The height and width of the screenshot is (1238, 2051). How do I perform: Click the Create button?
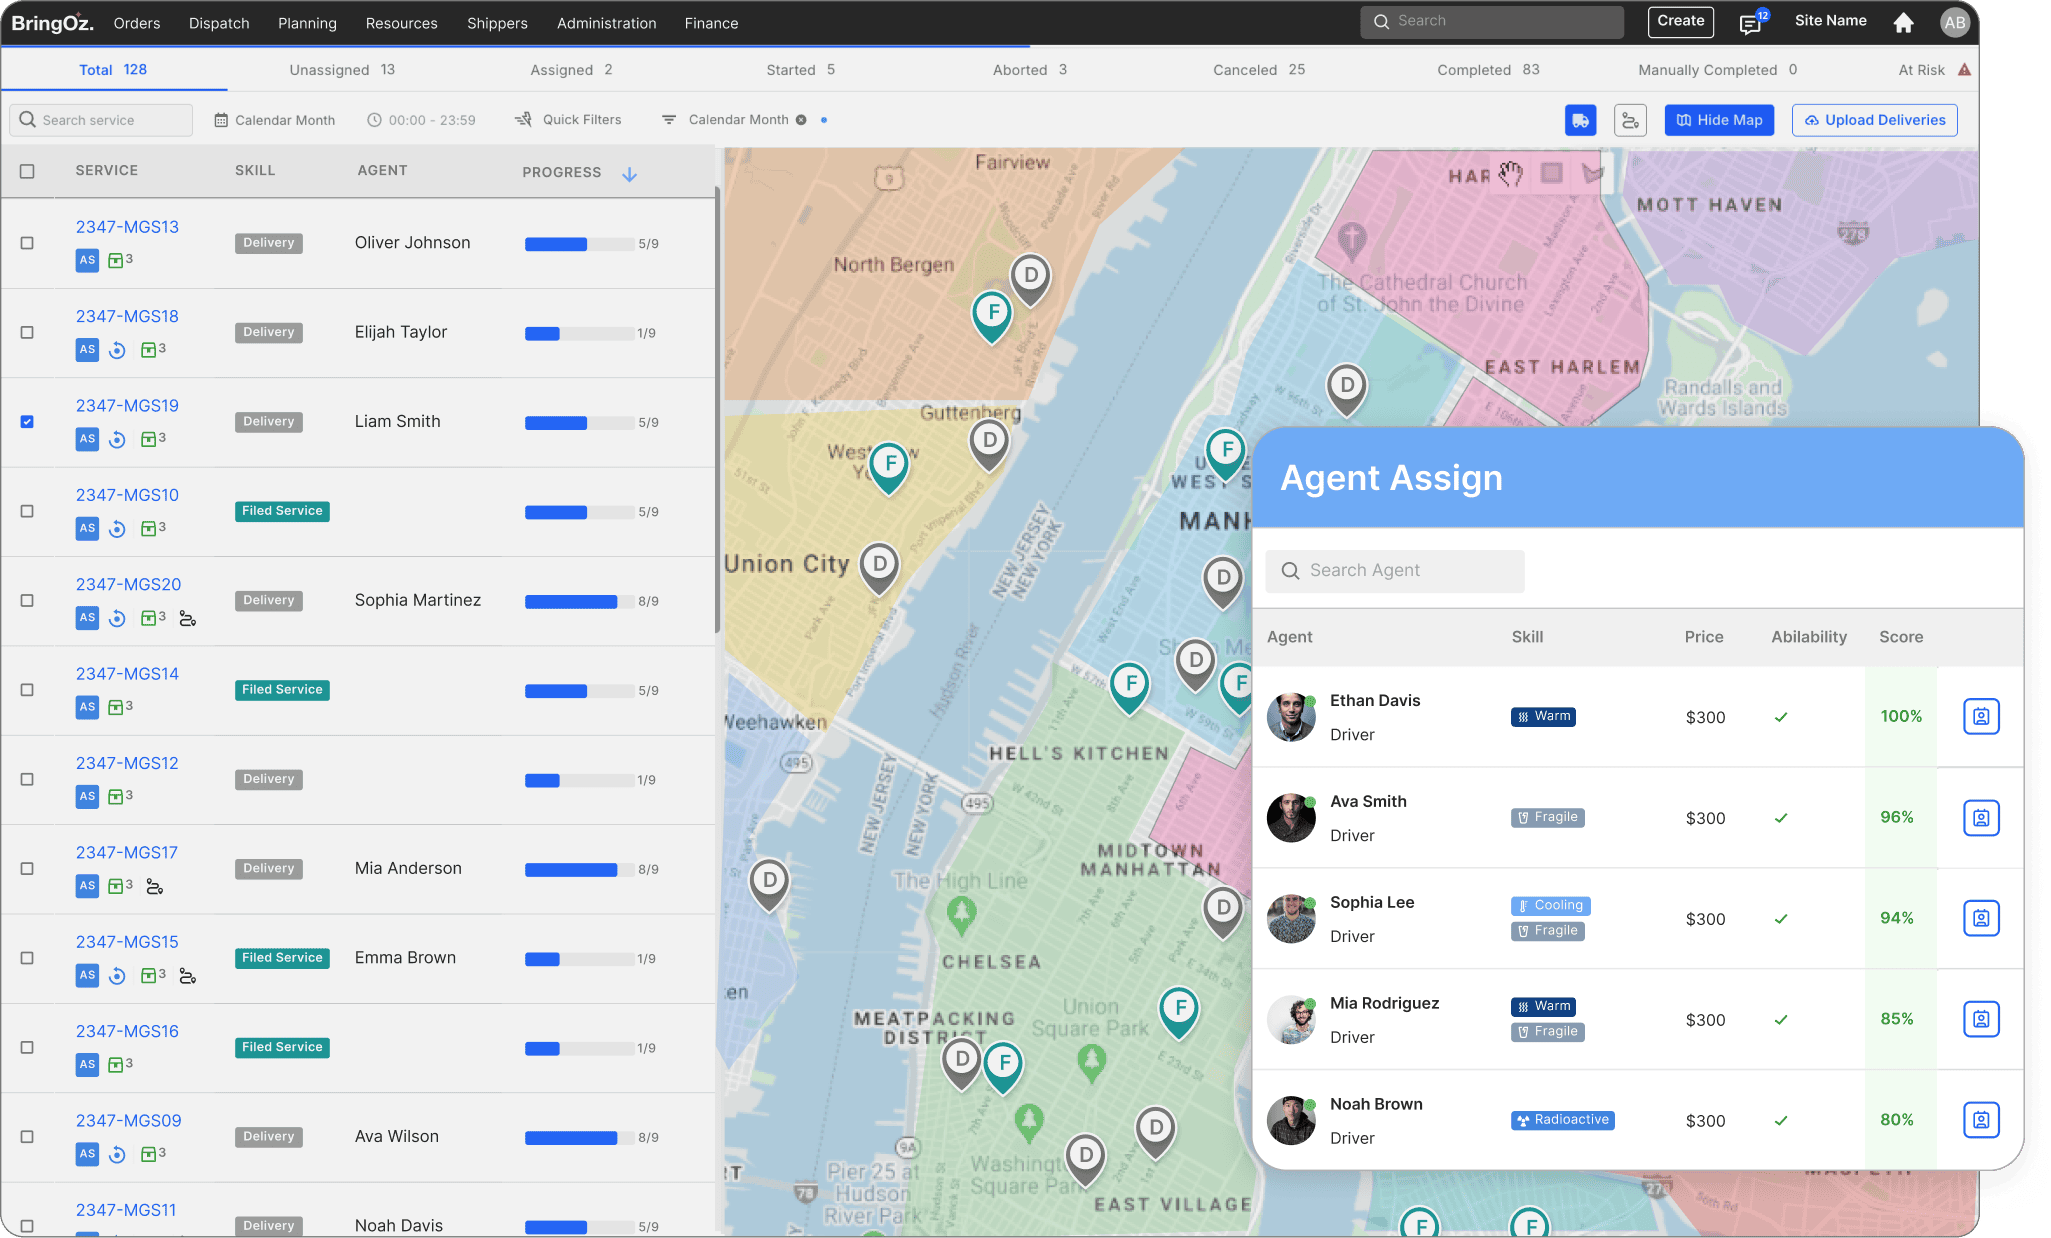[1680, 21]
